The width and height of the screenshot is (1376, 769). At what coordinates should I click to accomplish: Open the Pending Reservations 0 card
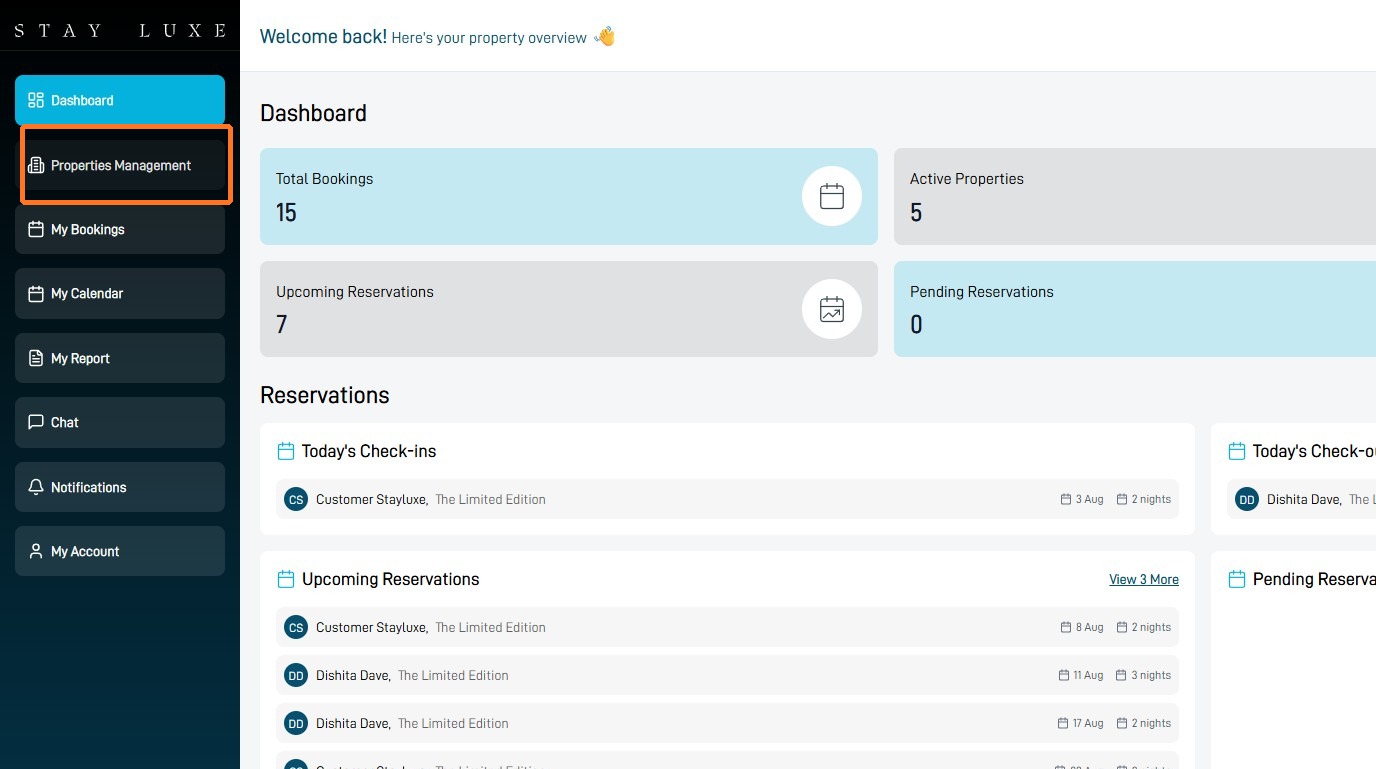[1135, 309]
